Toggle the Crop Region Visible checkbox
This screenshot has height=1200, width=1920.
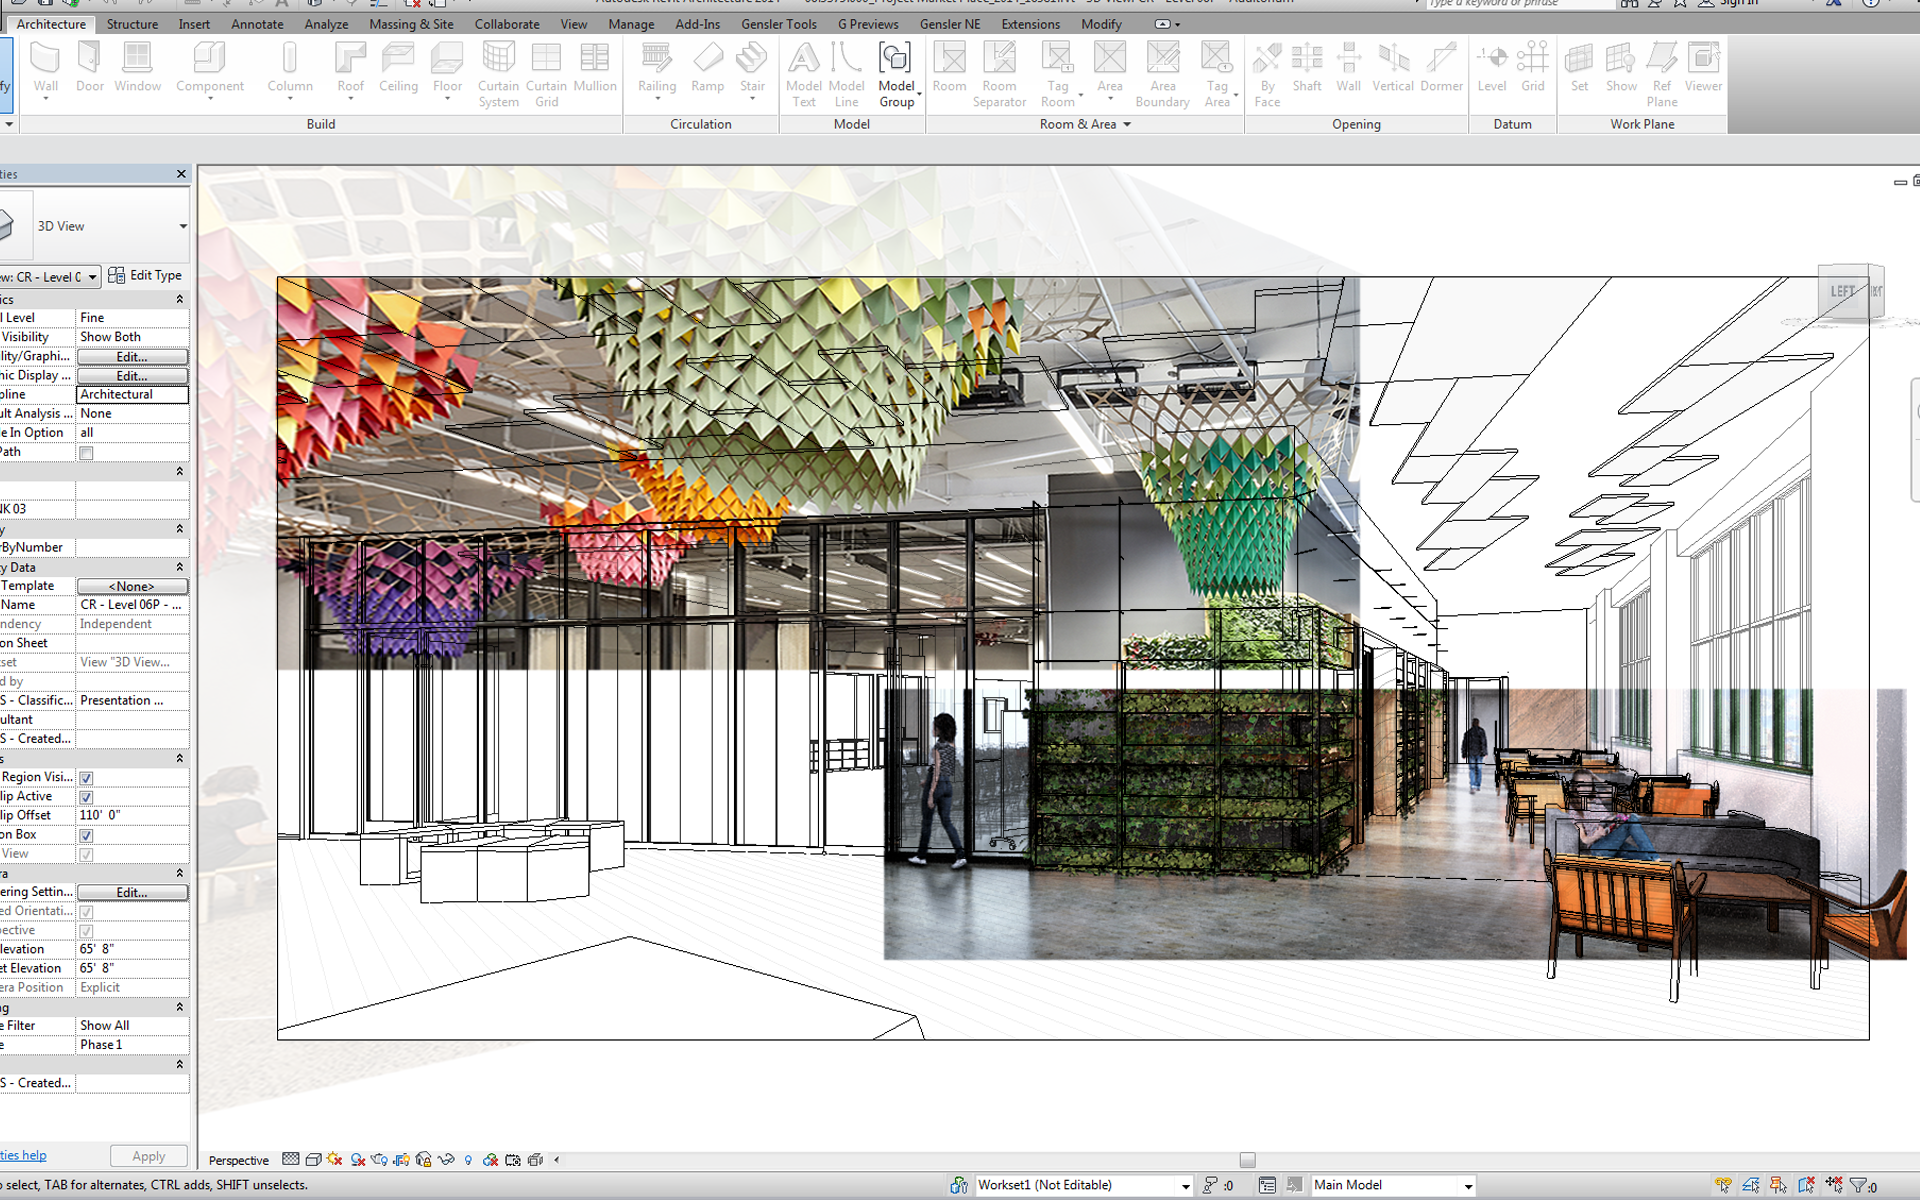(x=86, y=778)
